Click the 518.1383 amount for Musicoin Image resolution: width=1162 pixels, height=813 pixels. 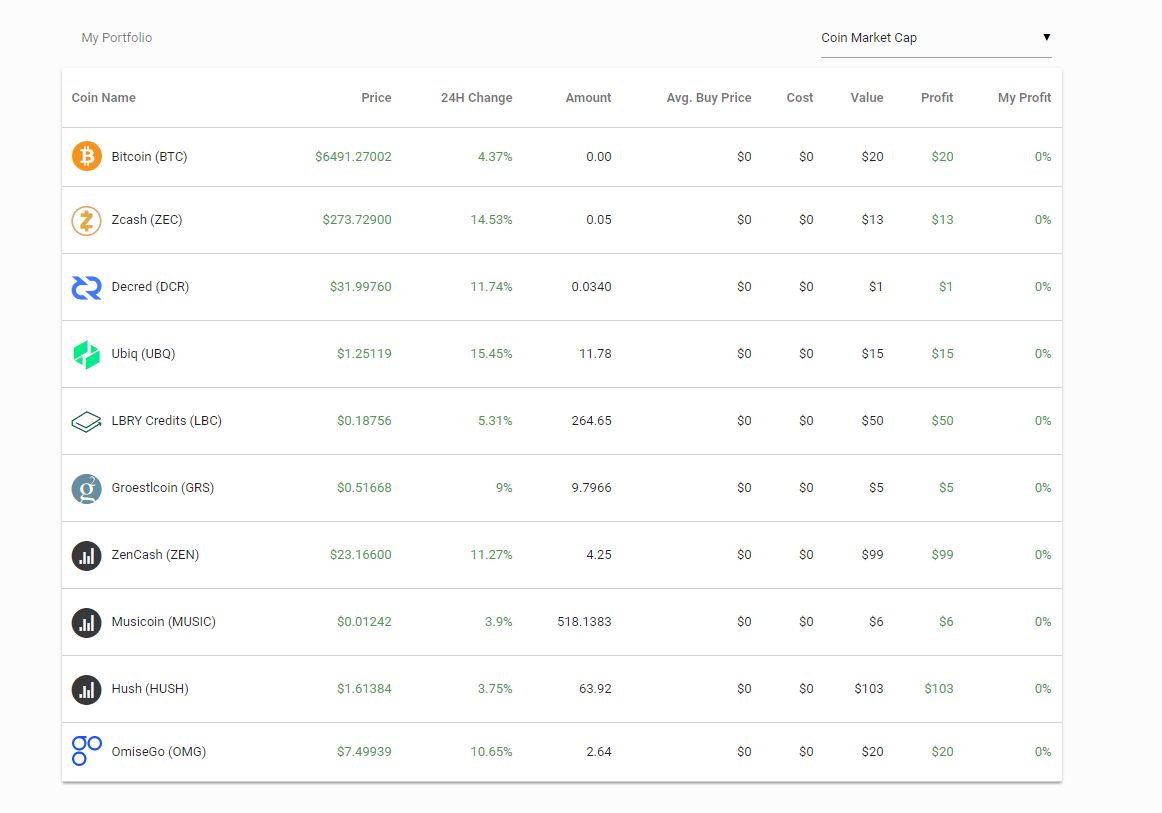click(585, 622)
